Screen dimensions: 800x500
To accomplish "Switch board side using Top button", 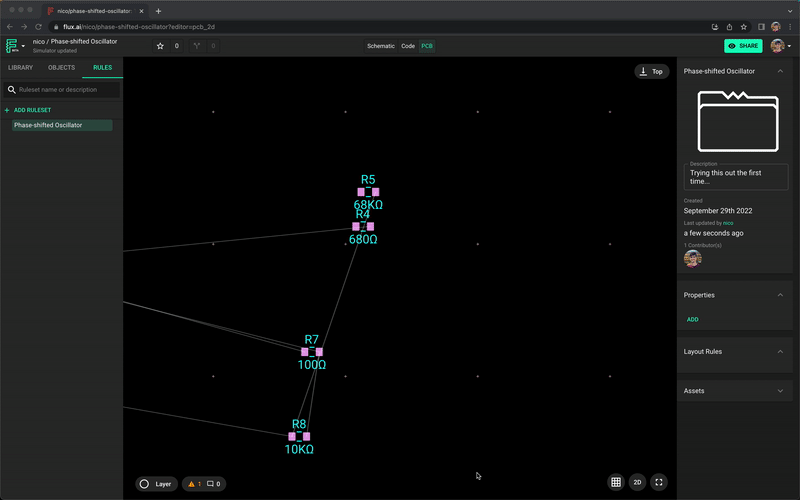I will tap(652, 72).
